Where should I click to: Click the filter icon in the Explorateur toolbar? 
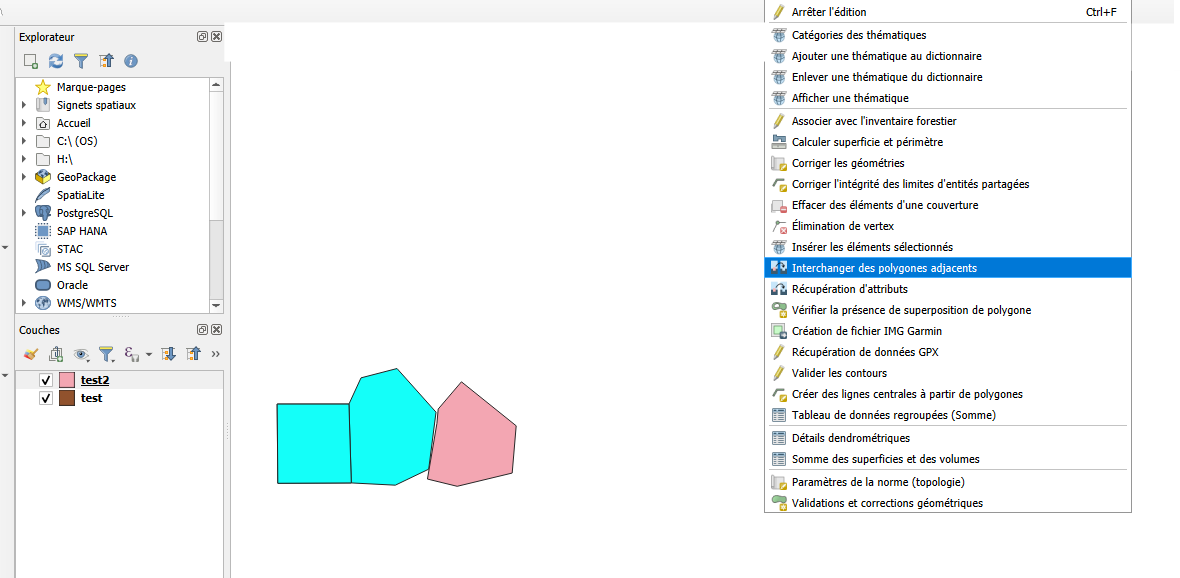tap(81, 61)
